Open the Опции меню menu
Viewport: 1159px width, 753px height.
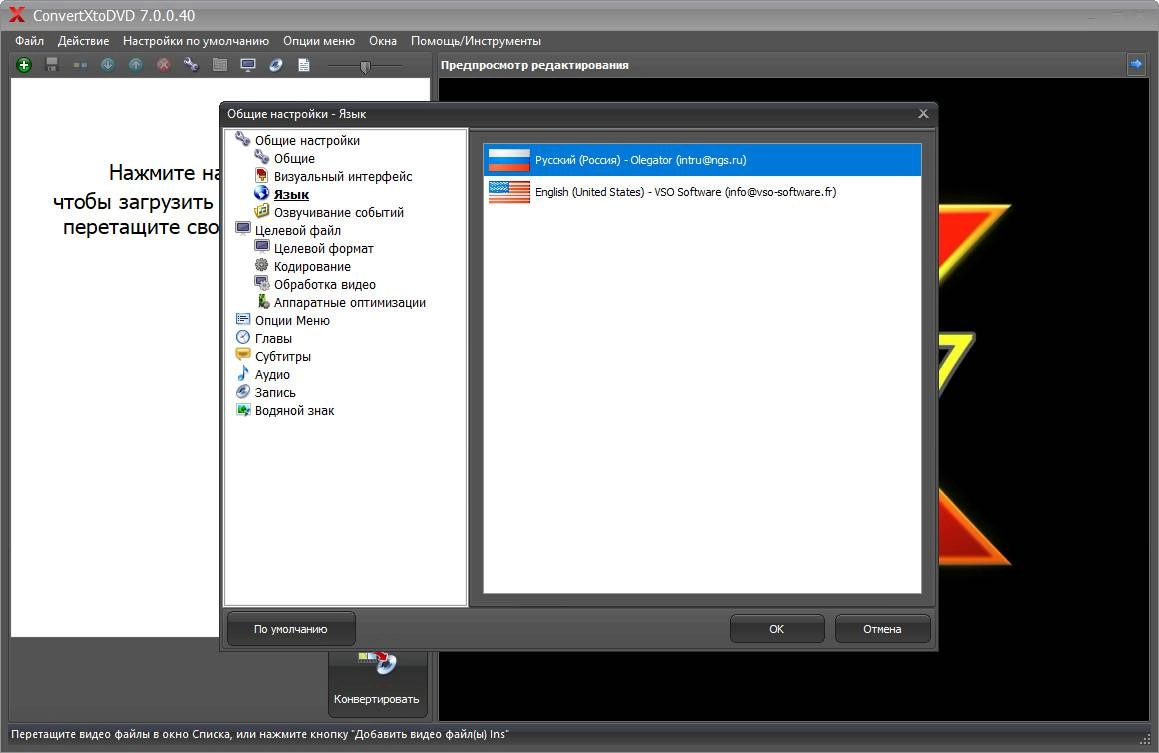319,41
